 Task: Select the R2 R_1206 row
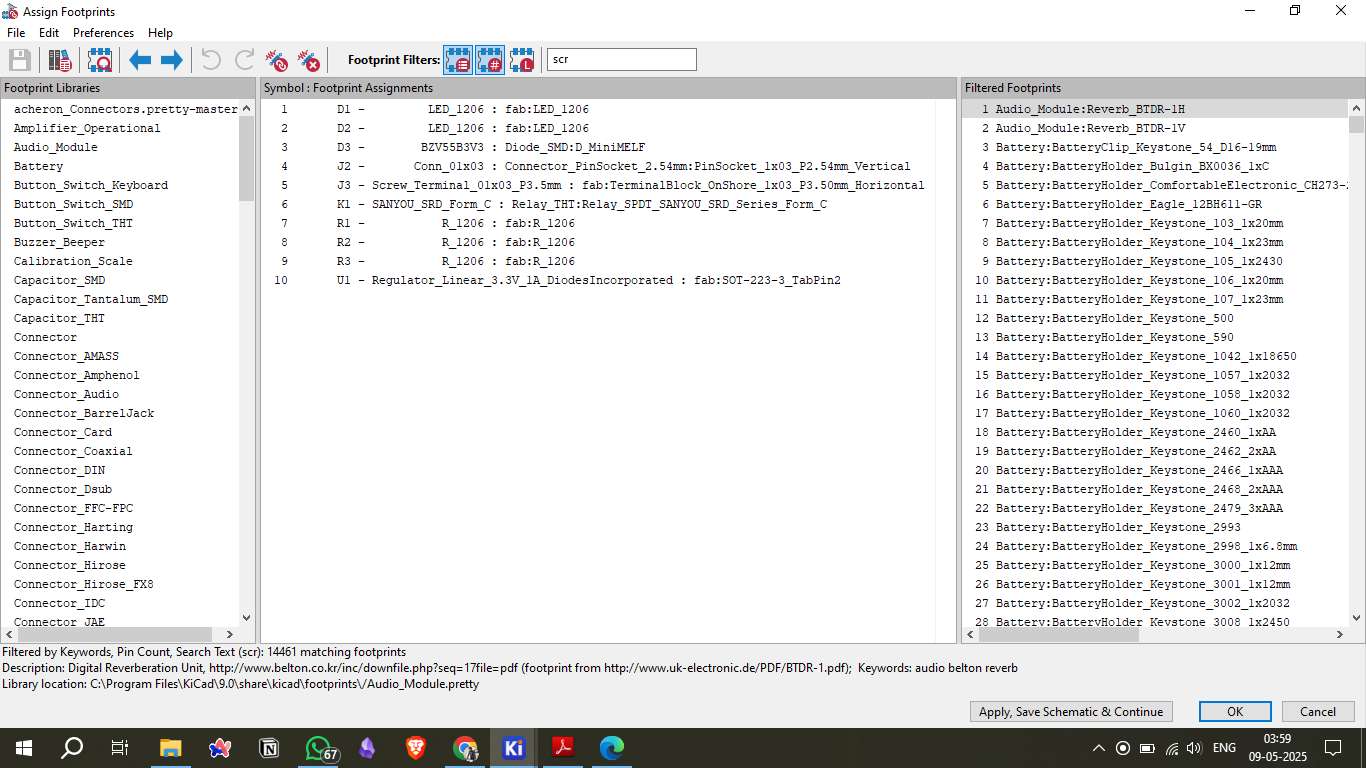(x=598, y=242)
